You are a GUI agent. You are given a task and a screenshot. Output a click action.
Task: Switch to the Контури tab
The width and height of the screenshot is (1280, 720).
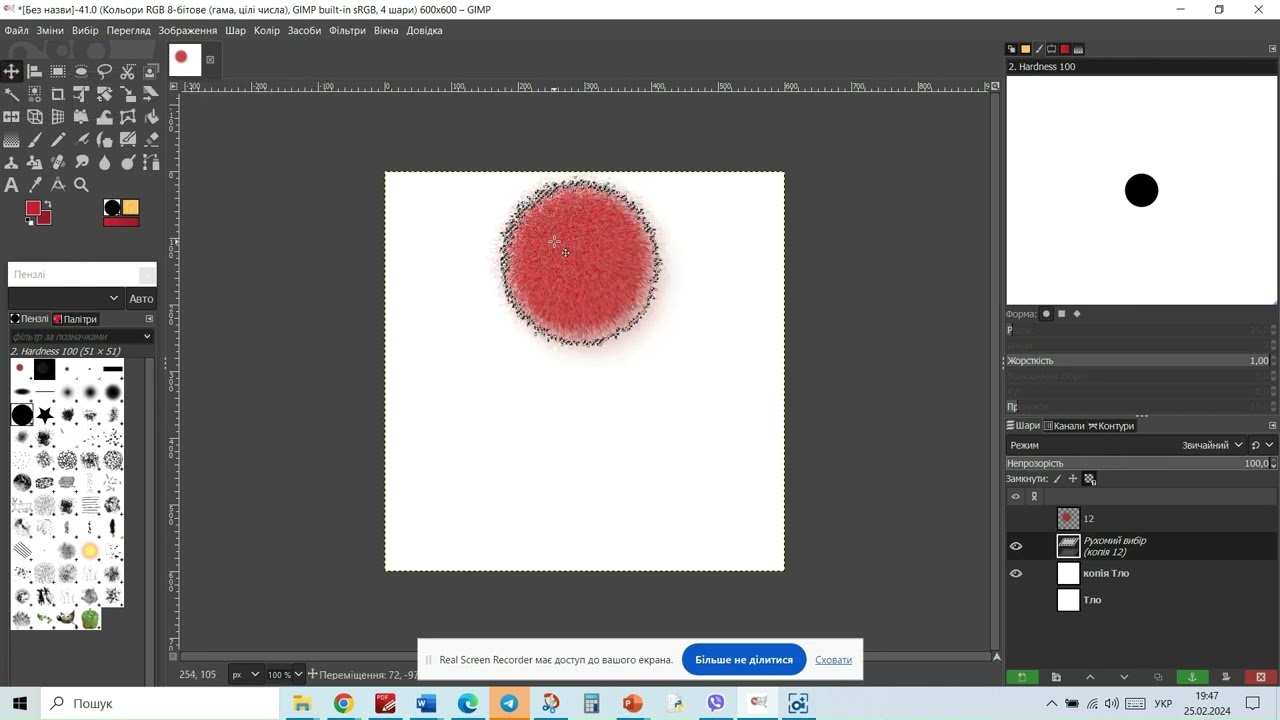(x=1111, y=426)
